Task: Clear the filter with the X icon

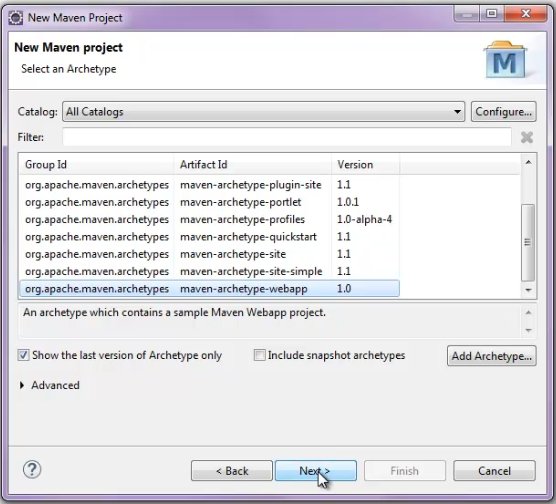Action: [527, 137]
